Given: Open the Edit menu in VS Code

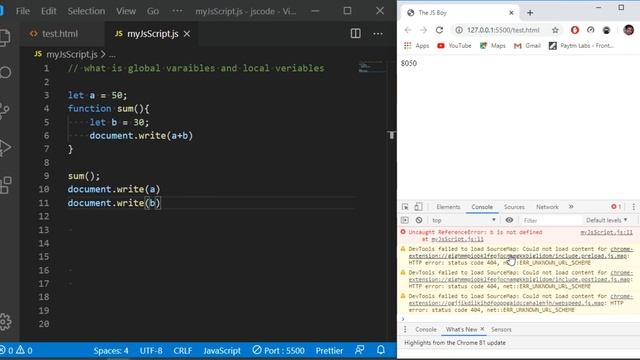Looking at the screenshot, I should (49, 11).
